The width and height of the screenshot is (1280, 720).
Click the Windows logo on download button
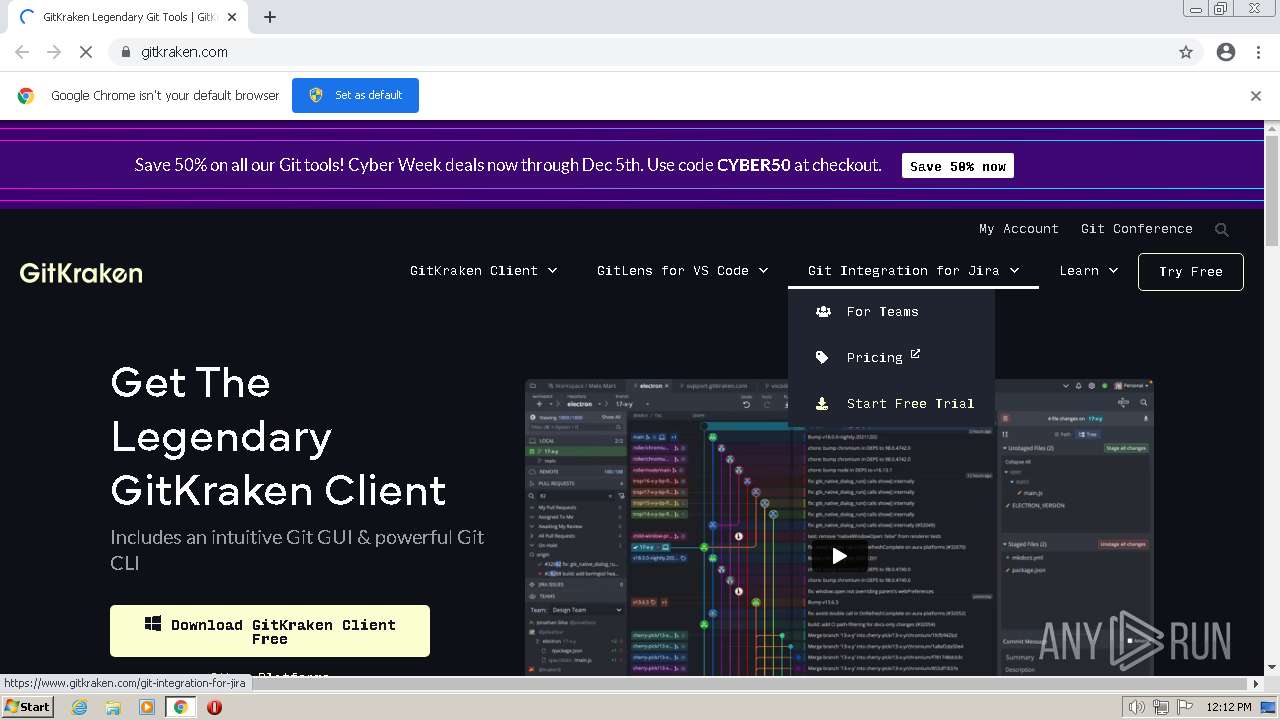coord(153,624)
